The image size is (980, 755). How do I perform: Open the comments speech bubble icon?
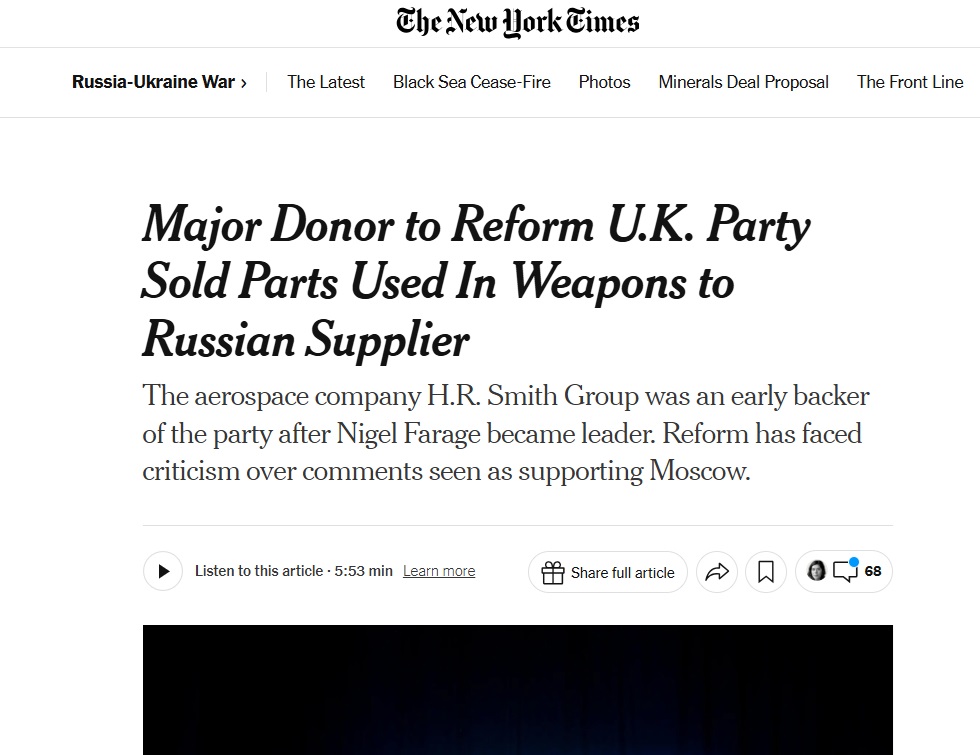click(846, 571)
